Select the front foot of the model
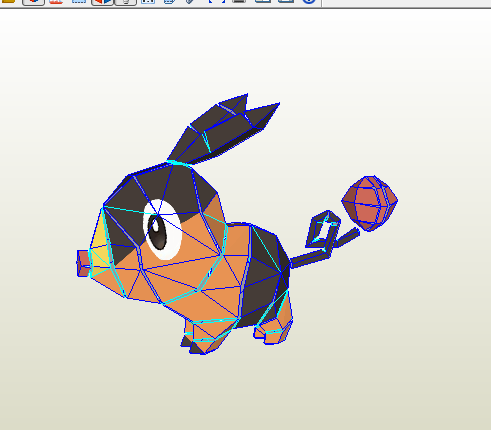The height and width of the screenshot is (430, 491). 203,337
